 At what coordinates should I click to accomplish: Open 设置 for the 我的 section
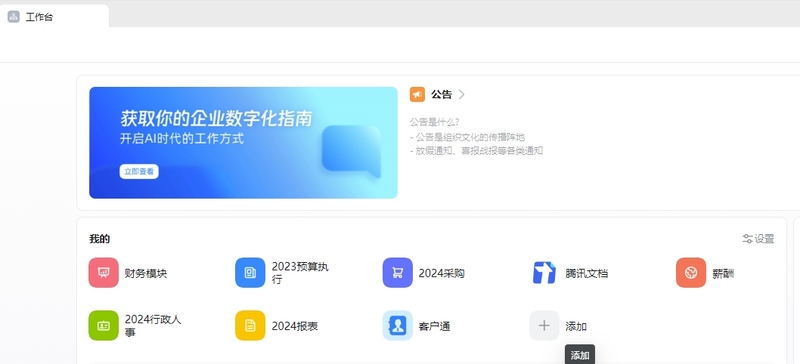(759, 239)
